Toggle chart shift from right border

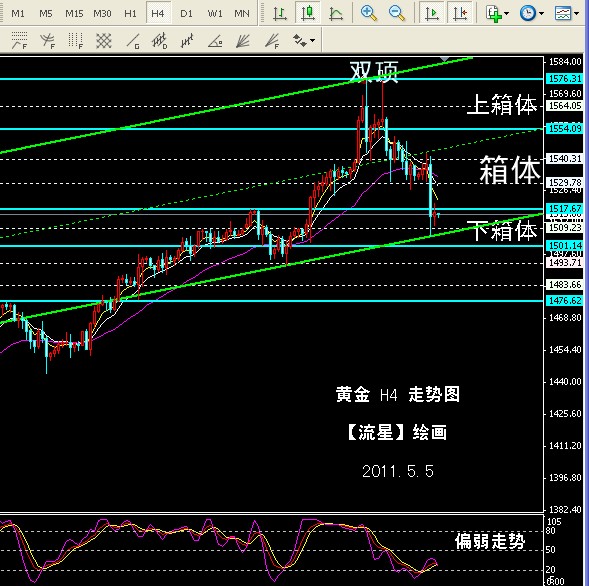460,14
